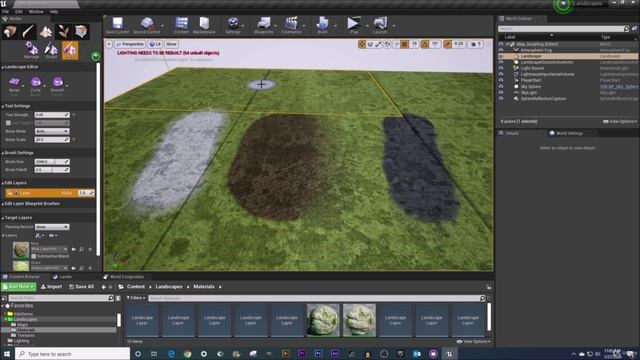This screenshot has width=640, height=360.
Task: Select the highlighted landscape Paint tool
Action: pyautogui.click(x=70, y=51)
